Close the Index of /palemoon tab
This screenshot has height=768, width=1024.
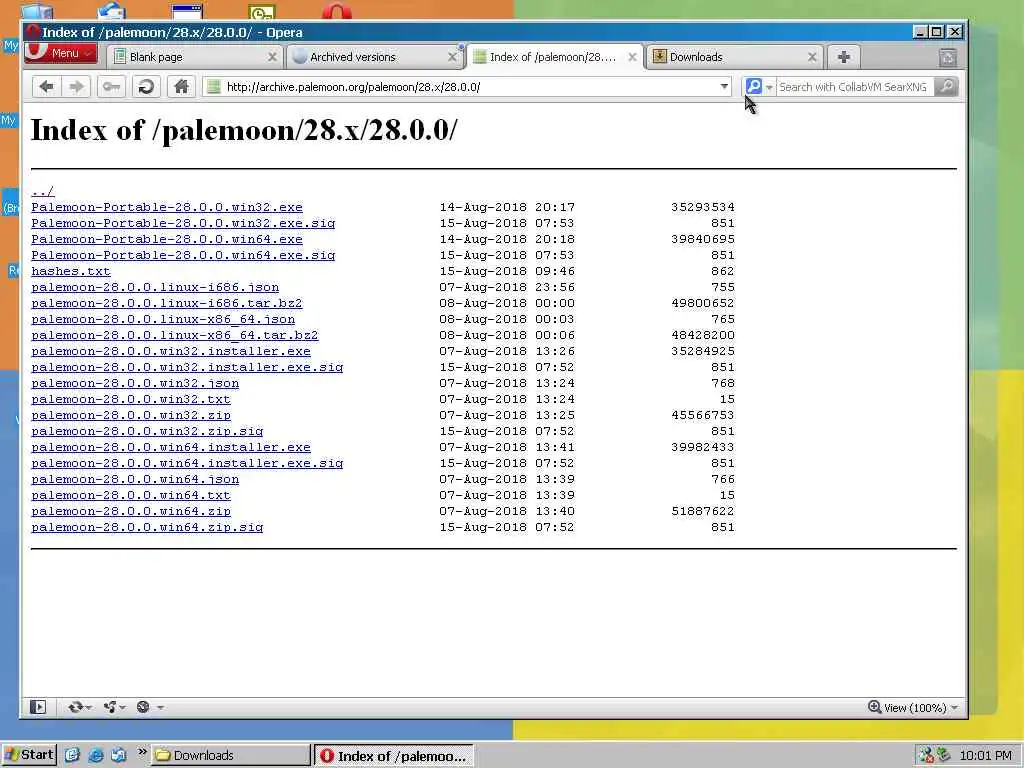click(x=632, y=57)
